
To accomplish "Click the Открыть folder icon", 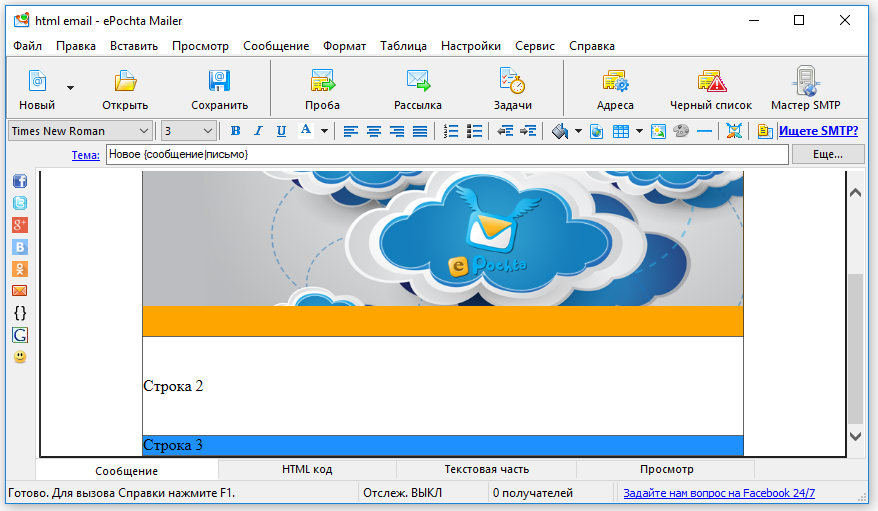I will click(125, 81).
